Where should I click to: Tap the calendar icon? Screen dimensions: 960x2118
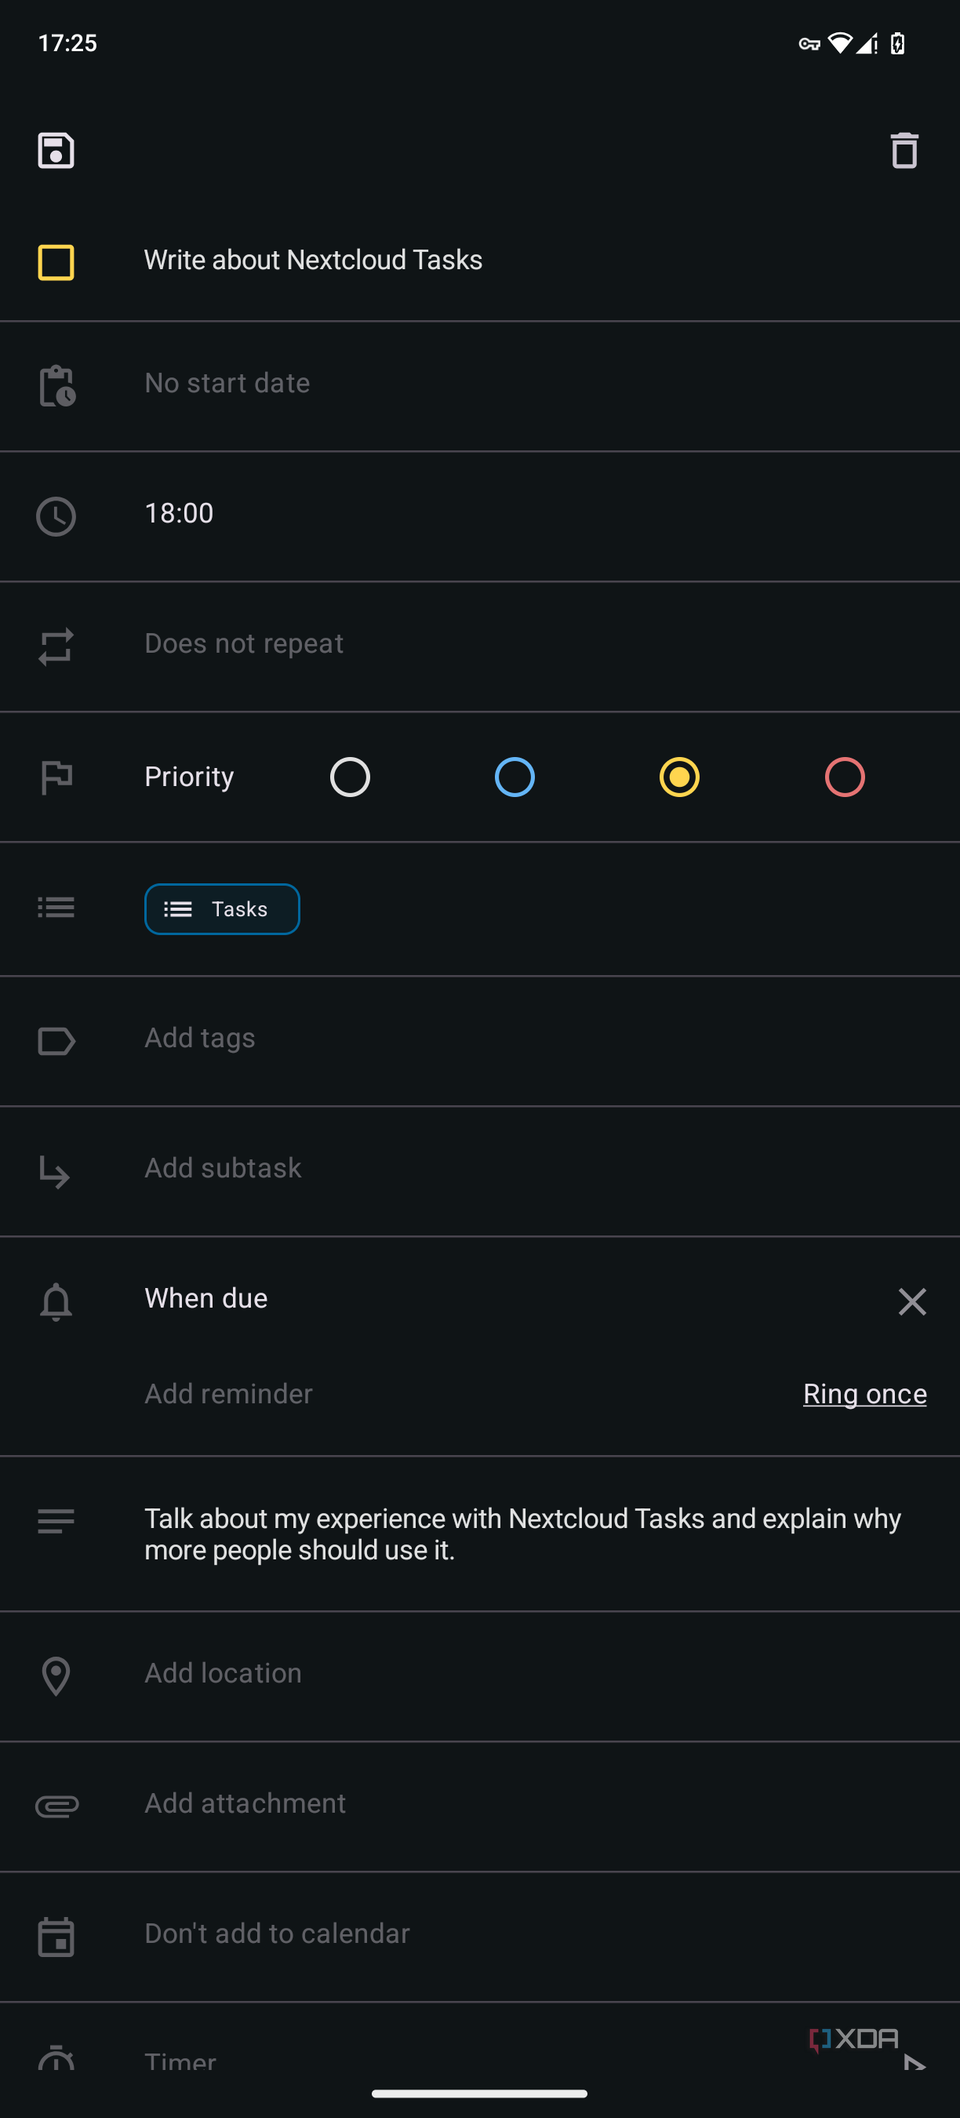coord(56,1937)
